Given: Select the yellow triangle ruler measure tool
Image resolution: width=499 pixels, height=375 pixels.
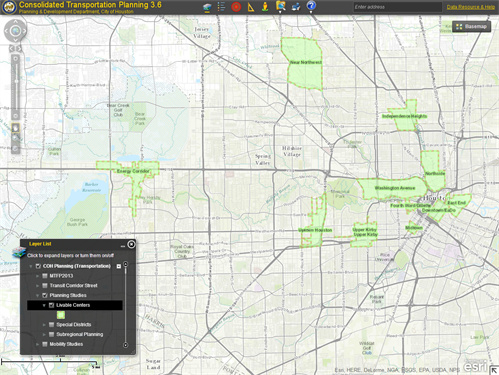Looking at the screenshot, I should point(251,7).
